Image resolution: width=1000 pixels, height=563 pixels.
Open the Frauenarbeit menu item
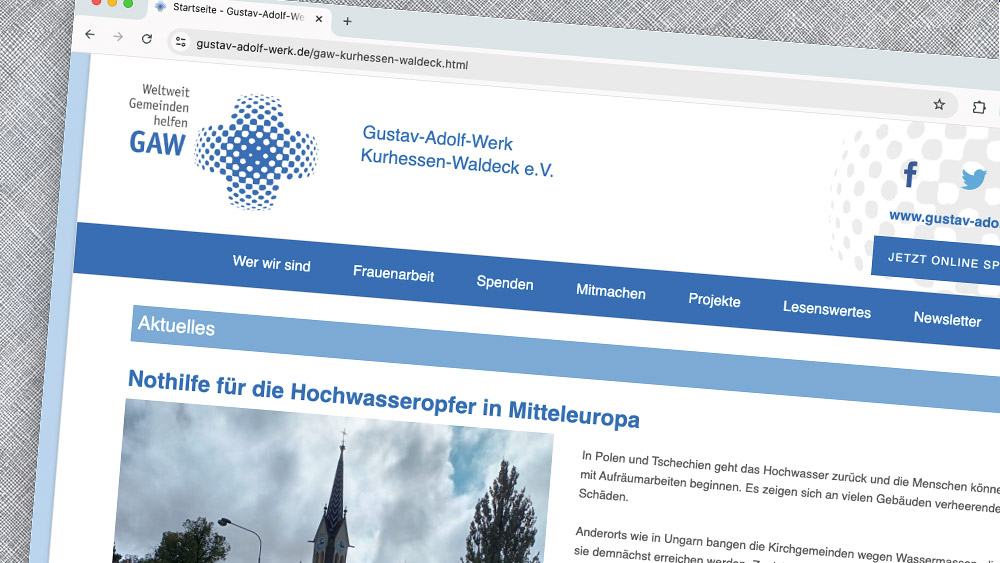[393, 274]
